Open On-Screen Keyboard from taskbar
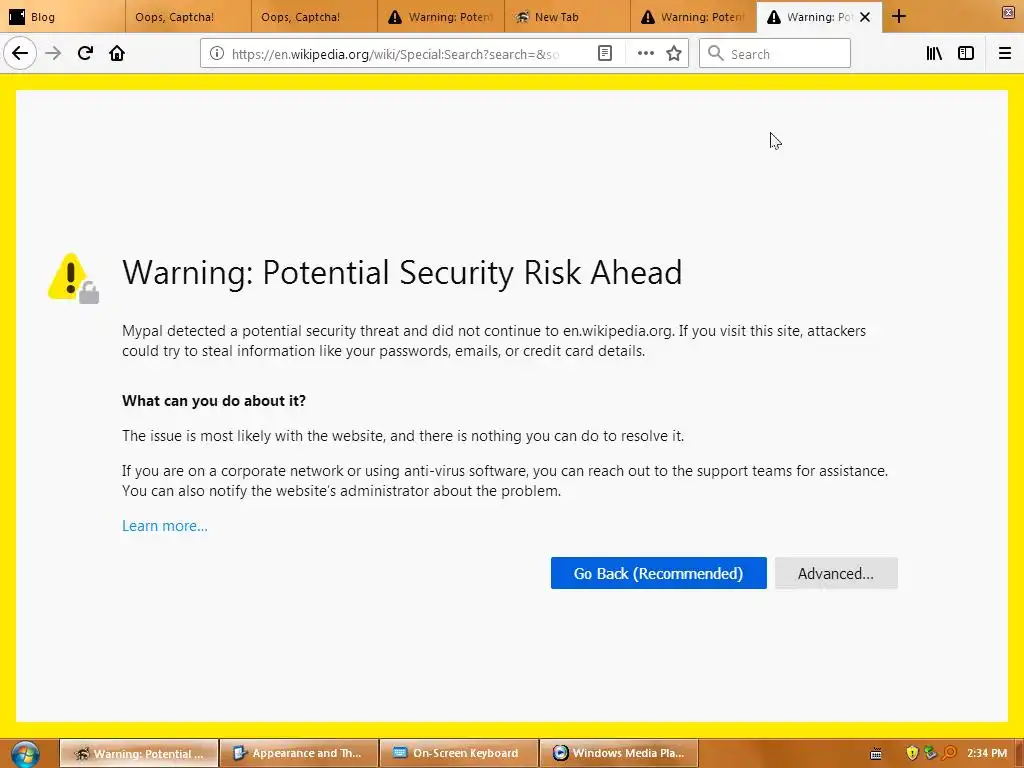The width and height of the screenshot is (1024, 768). coord(459,753)
